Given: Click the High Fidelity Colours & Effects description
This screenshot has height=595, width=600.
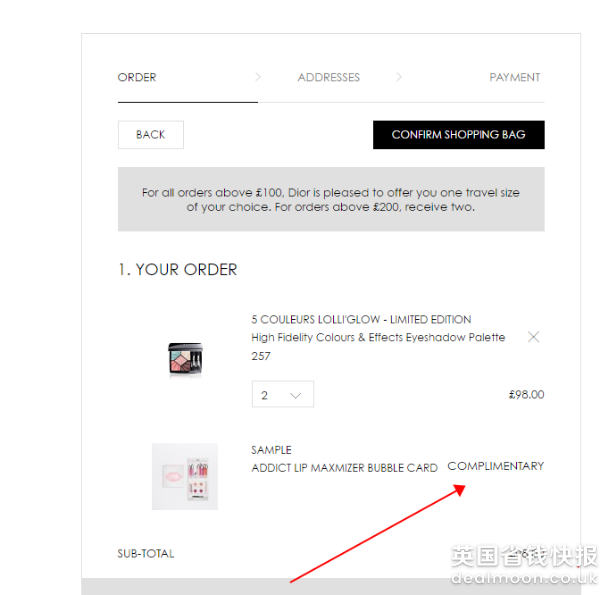Looking at the screenshot, I should coord(378,337).
